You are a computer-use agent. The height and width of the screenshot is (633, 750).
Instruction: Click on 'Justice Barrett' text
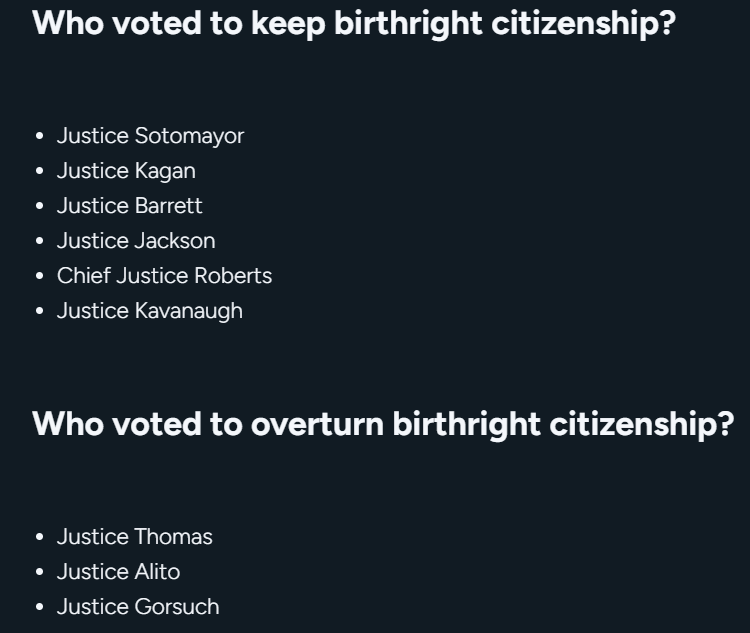pyautogui.click(x=130, y=206)
